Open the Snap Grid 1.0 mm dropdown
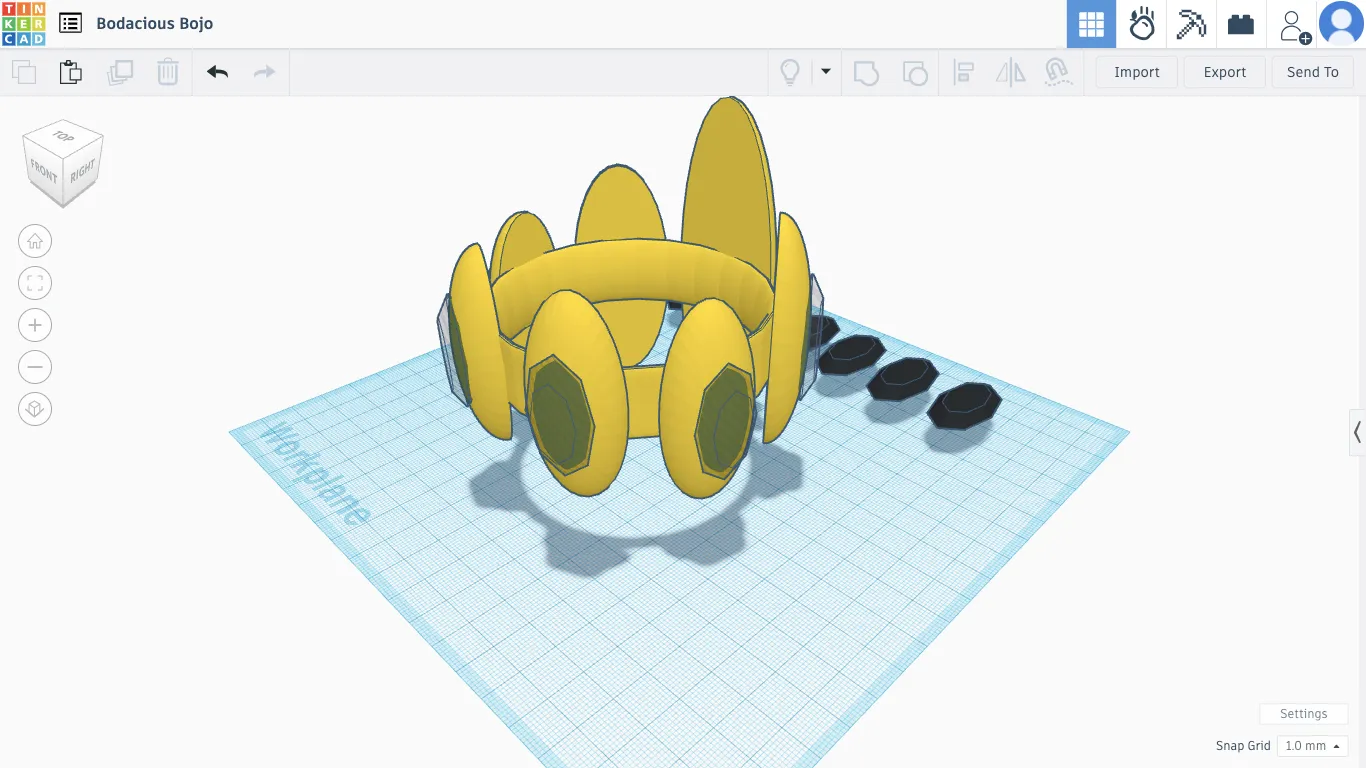This screenshot has height=768, width=1366. pyautogui.click(x=1312, y=746)
